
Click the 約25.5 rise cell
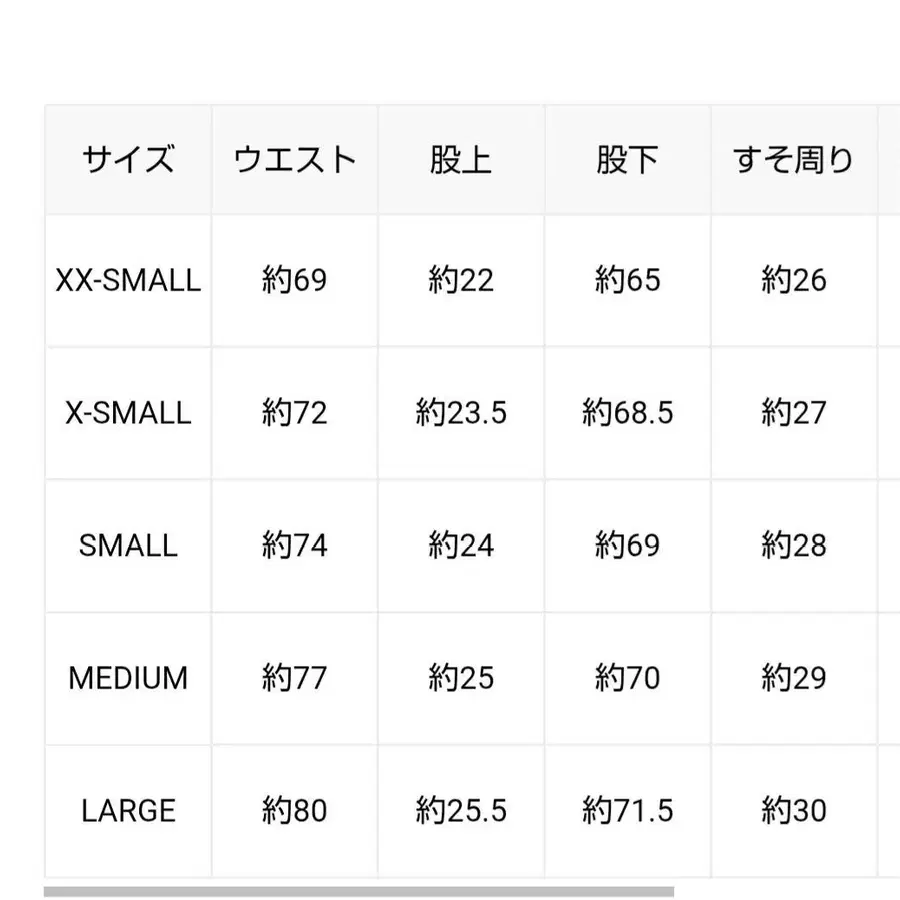[x=461, y=810]
